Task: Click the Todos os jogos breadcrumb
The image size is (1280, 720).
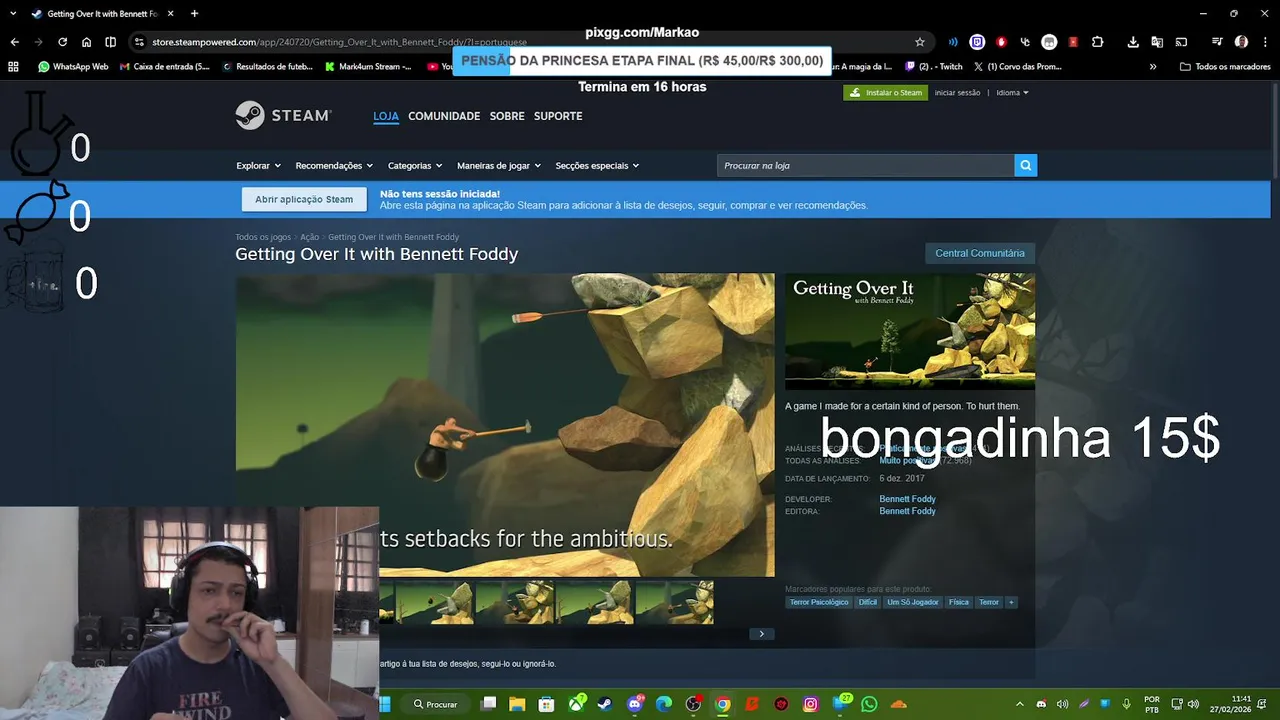Action: tap(263, 237)
